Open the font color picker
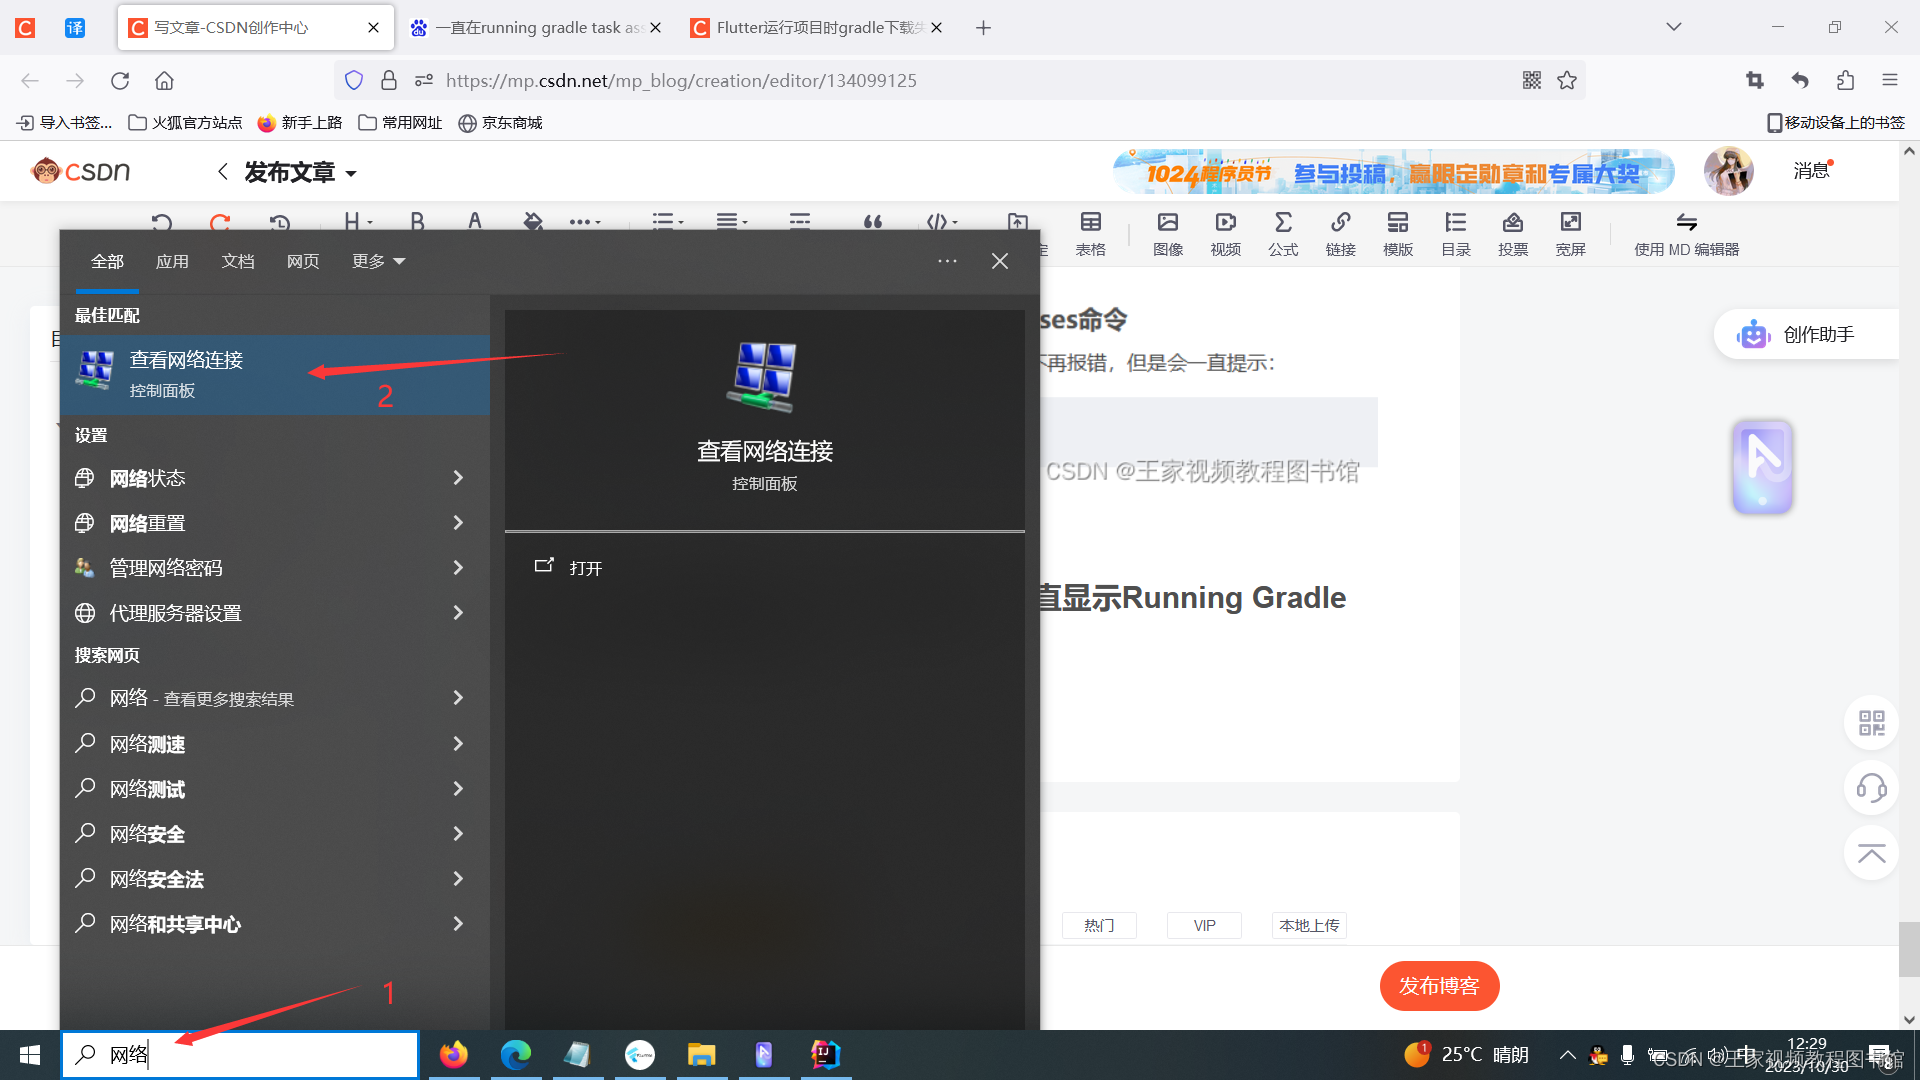The height and width of the screenshot is (1080, 1920). 475,222
